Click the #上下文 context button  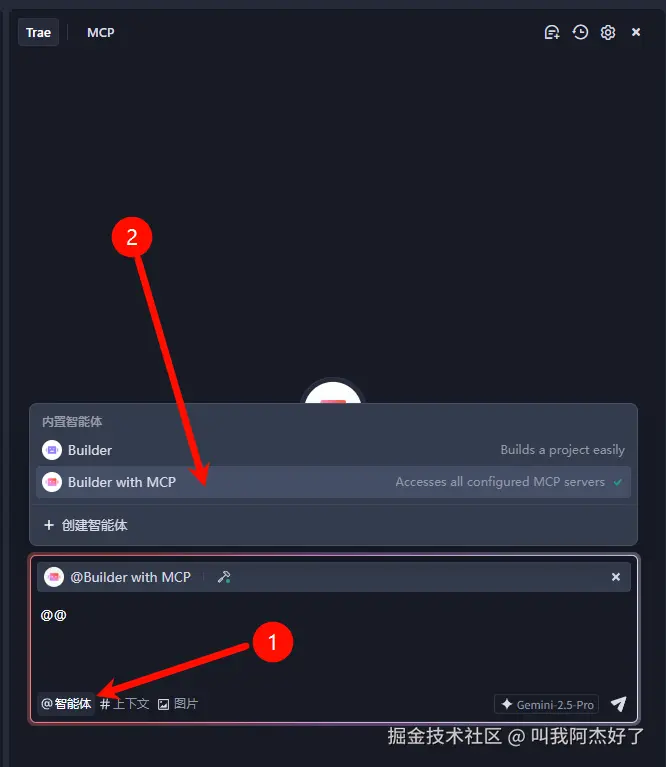[124, 704]
